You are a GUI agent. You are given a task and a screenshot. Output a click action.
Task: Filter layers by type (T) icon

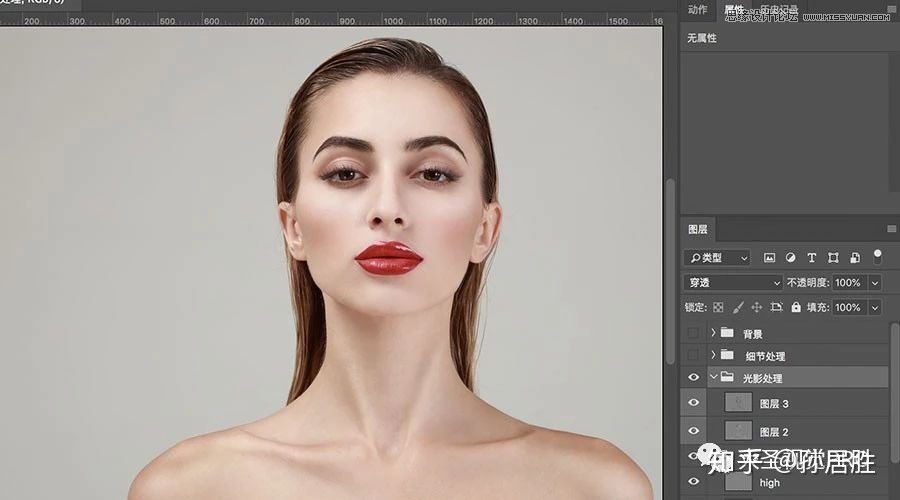coord(811,258)
